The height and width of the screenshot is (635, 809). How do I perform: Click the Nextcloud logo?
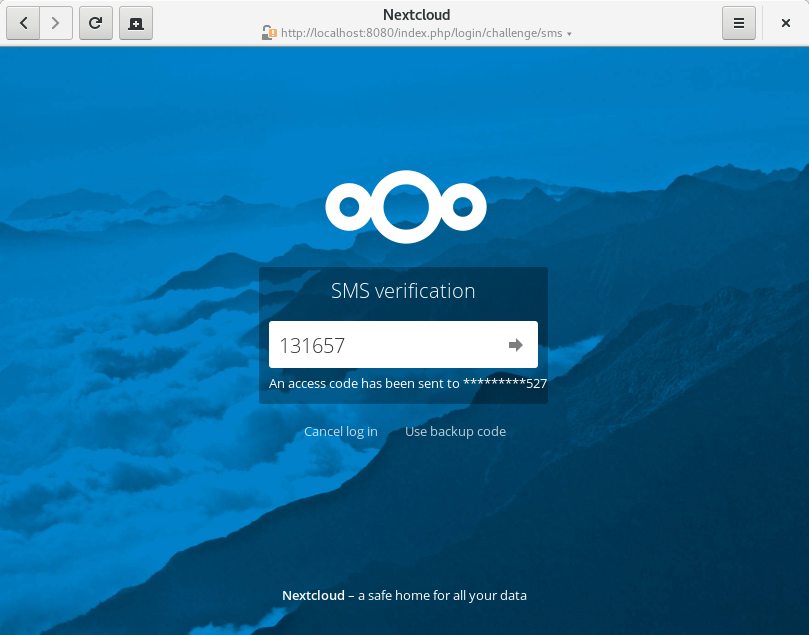point(406,207)
